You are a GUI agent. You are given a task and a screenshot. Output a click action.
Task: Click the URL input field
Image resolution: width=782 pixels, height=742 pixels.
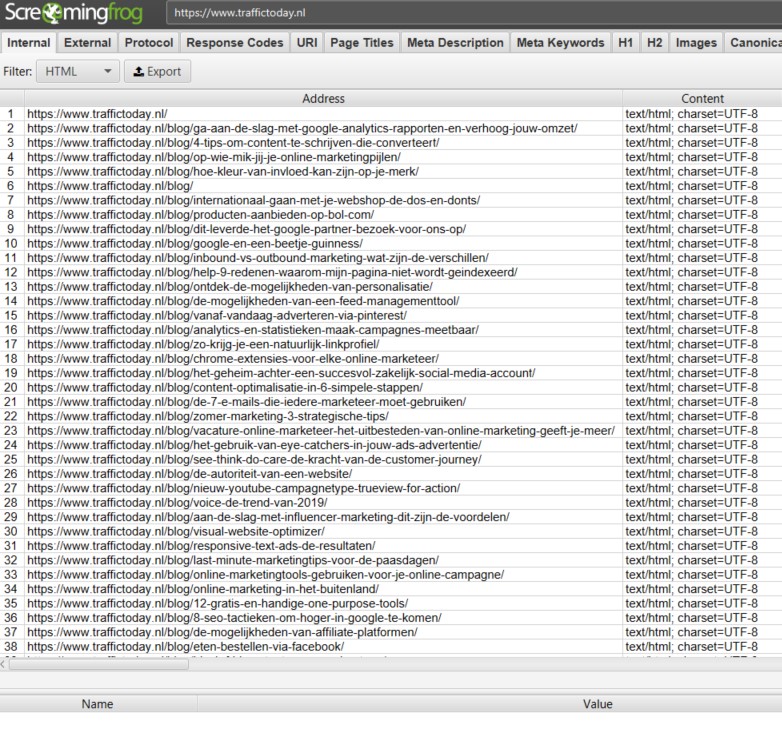[470, 14]
